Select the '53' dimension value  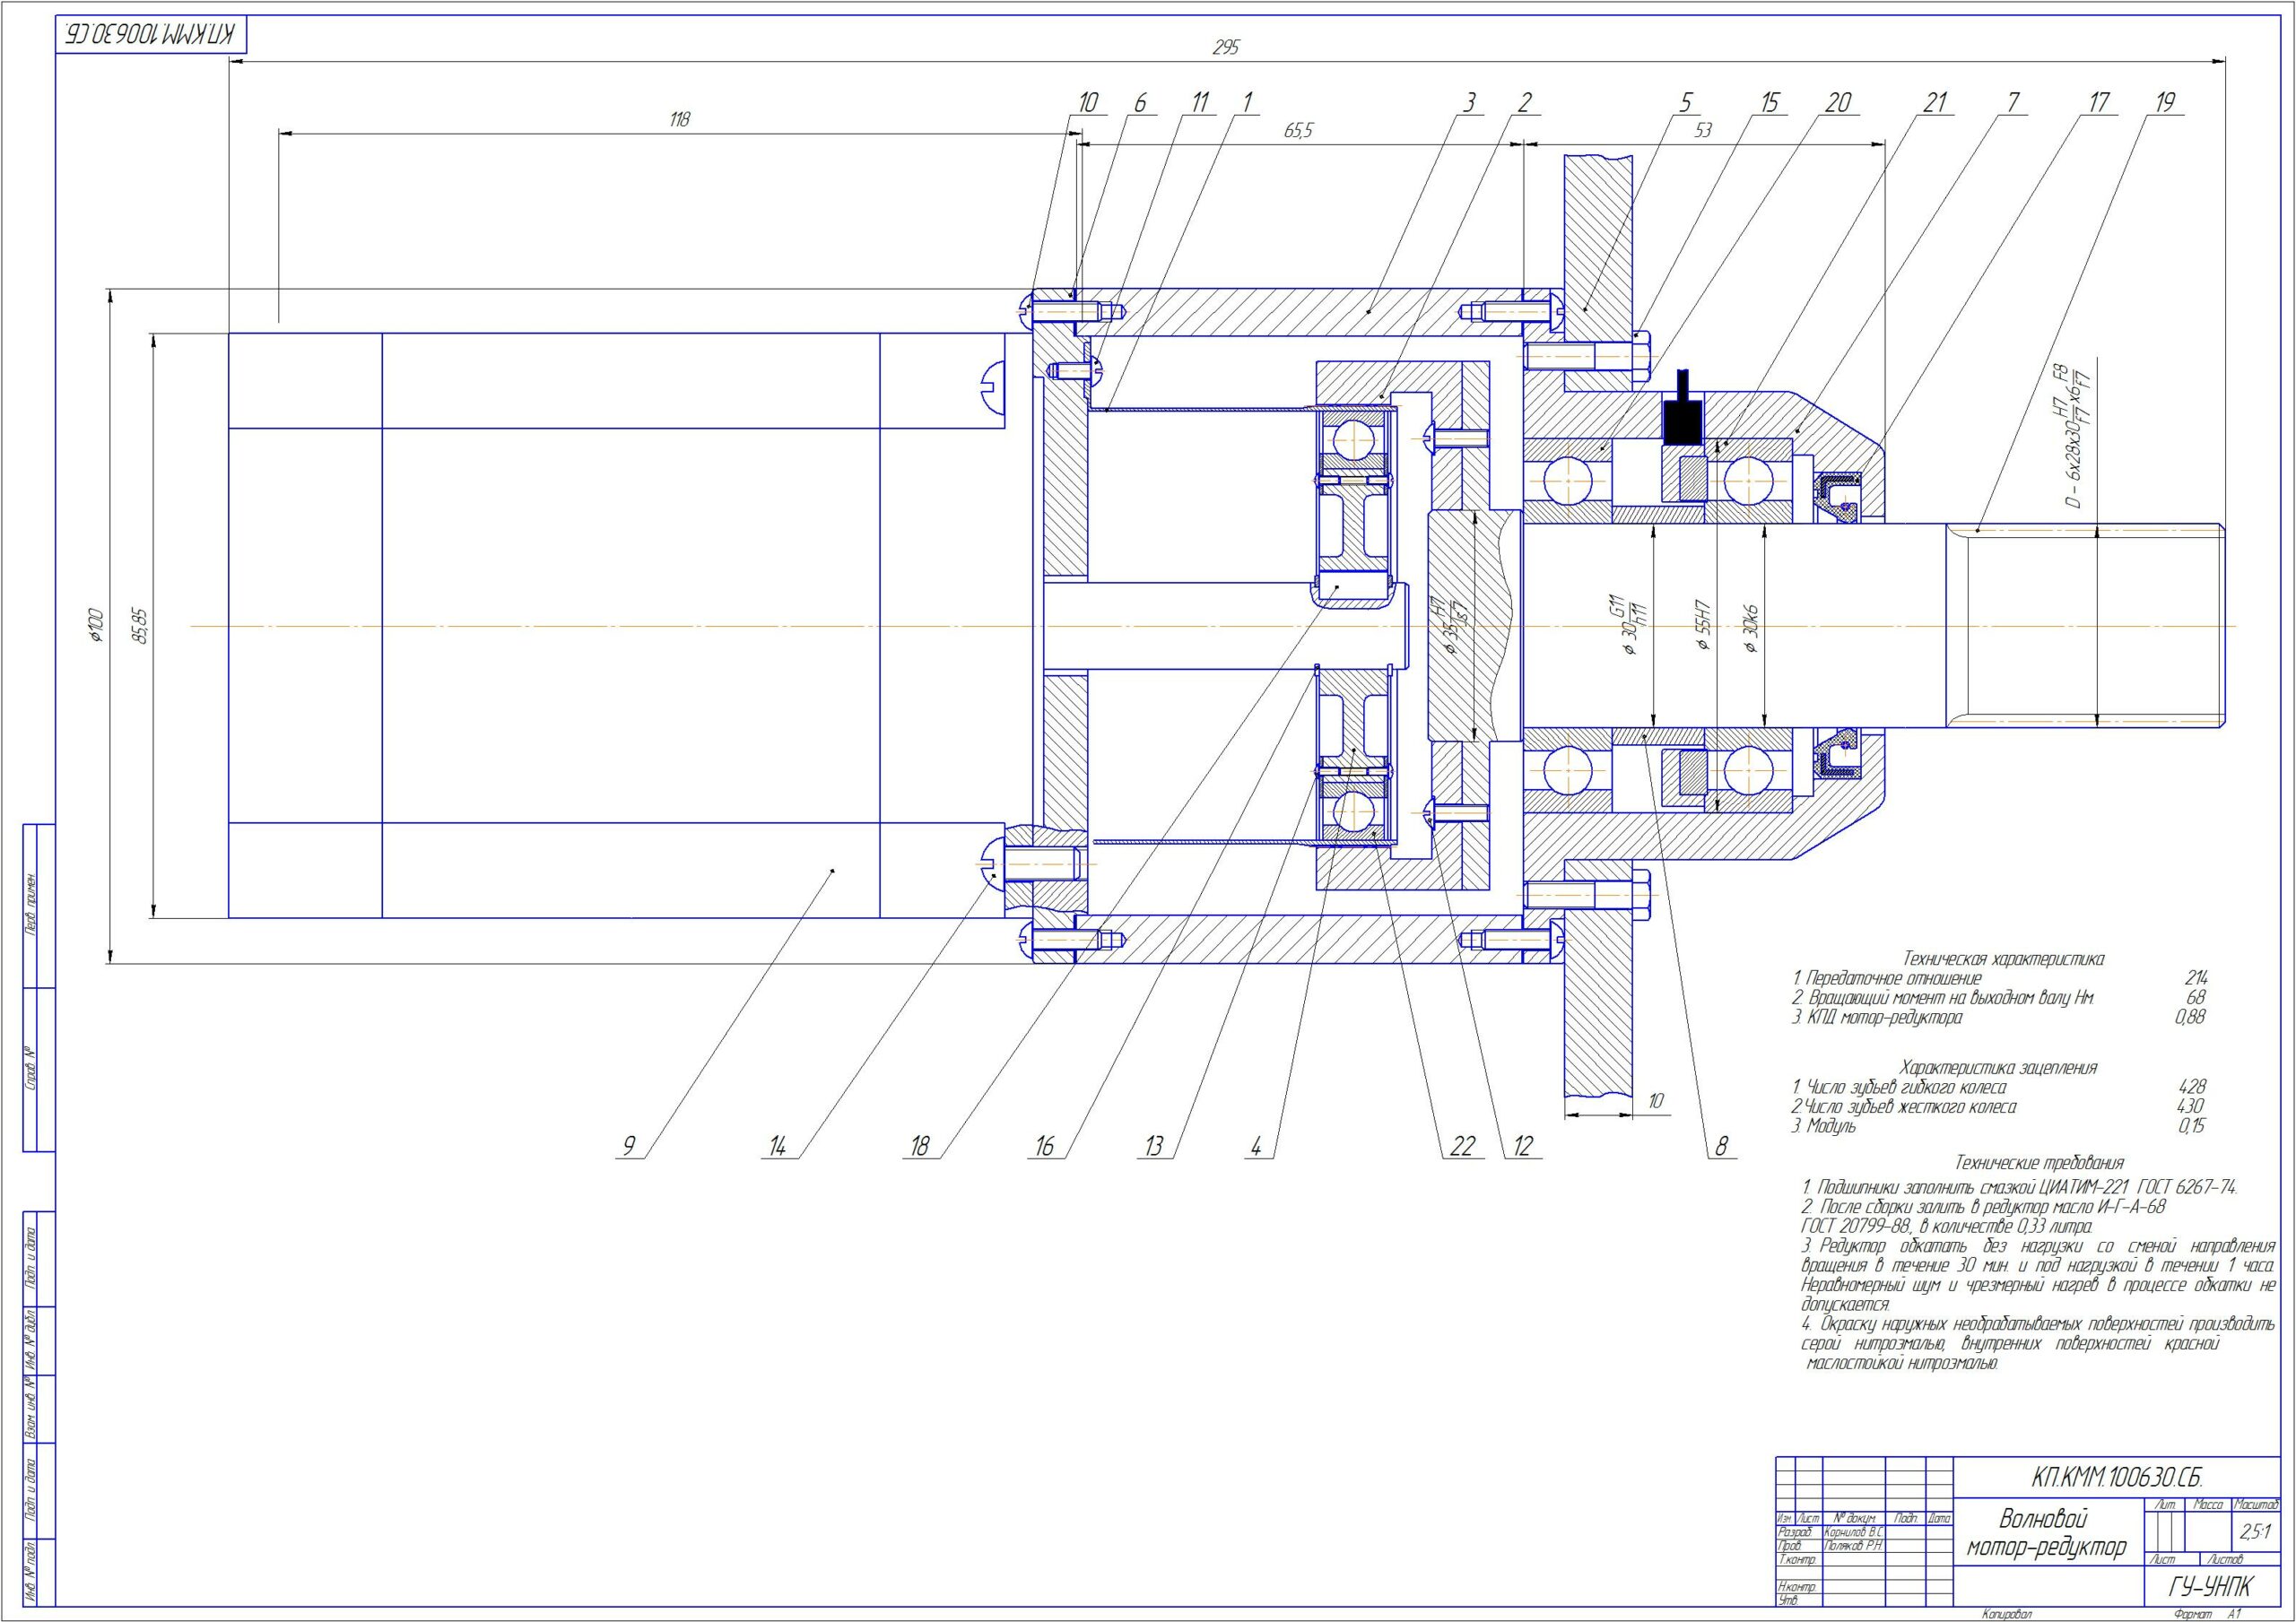tap(1704, 131)
